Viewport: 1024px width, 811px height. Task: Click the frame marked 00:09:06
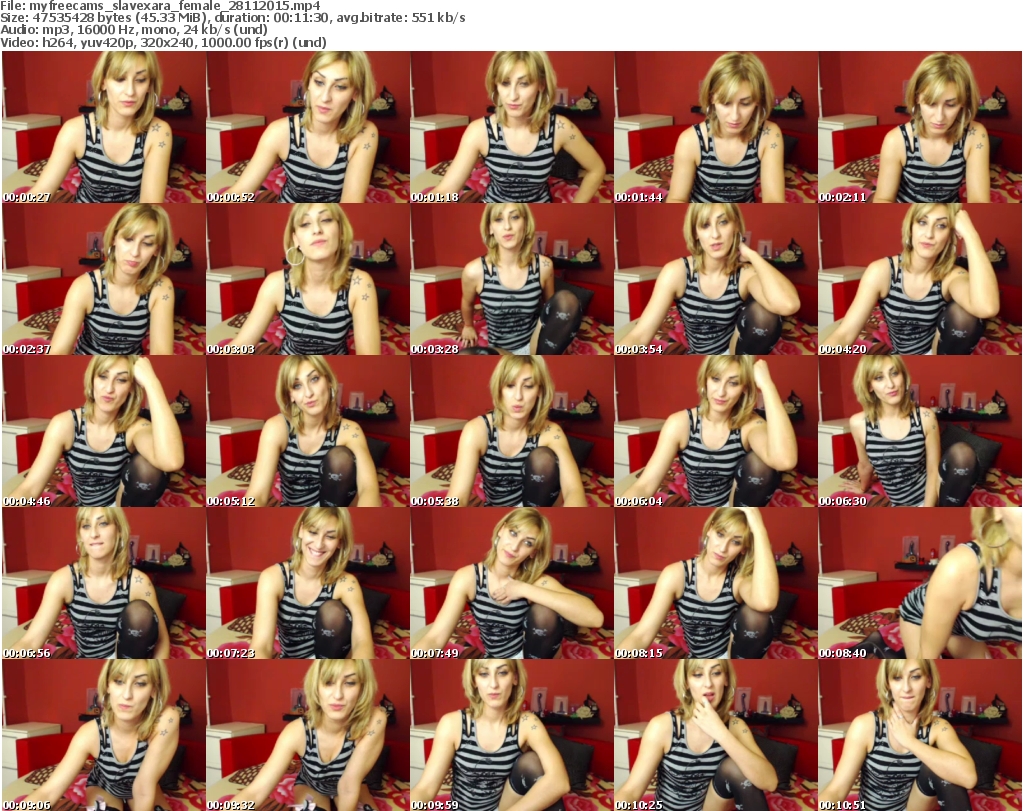[104, 735]
